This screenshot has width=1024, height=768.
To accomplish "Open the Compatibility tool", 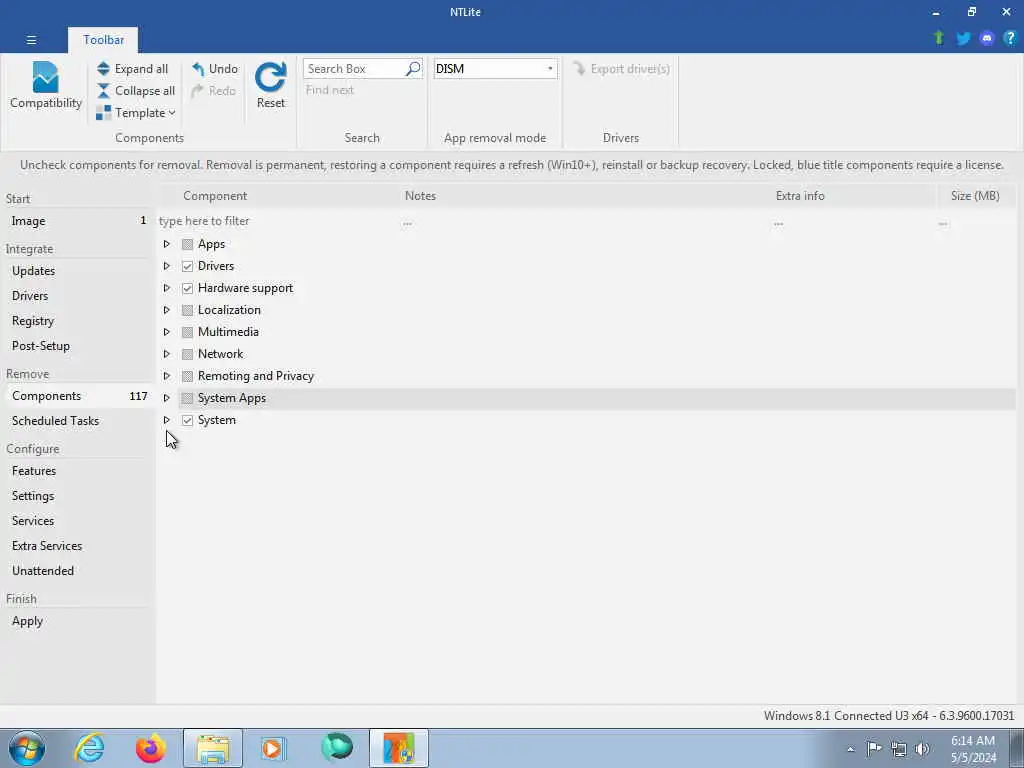I will point(46,86).
